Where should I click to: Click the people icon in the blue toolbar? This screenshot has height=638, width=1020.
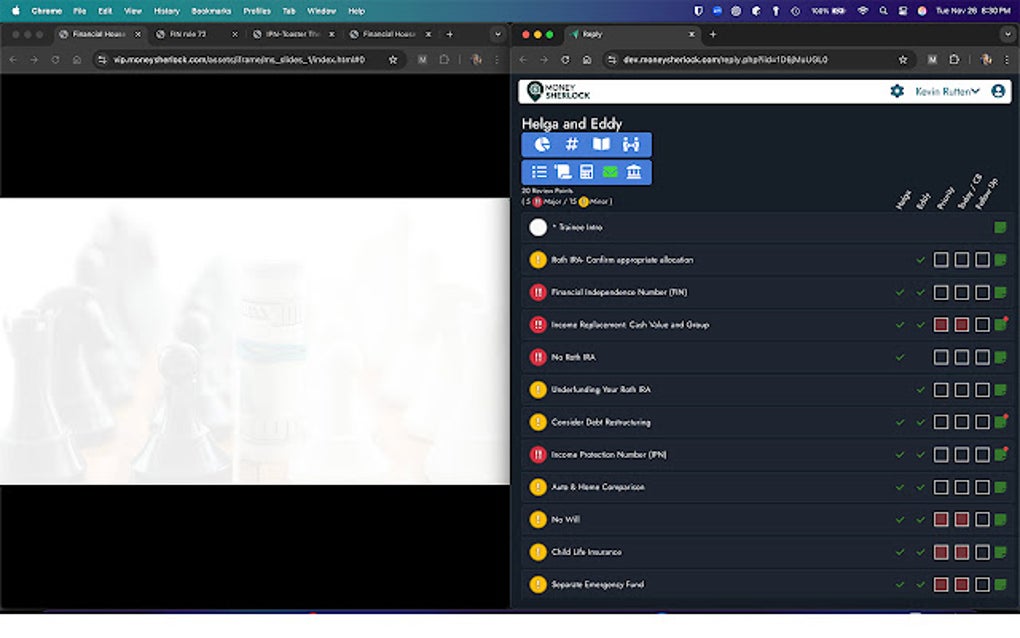(631, 144)
